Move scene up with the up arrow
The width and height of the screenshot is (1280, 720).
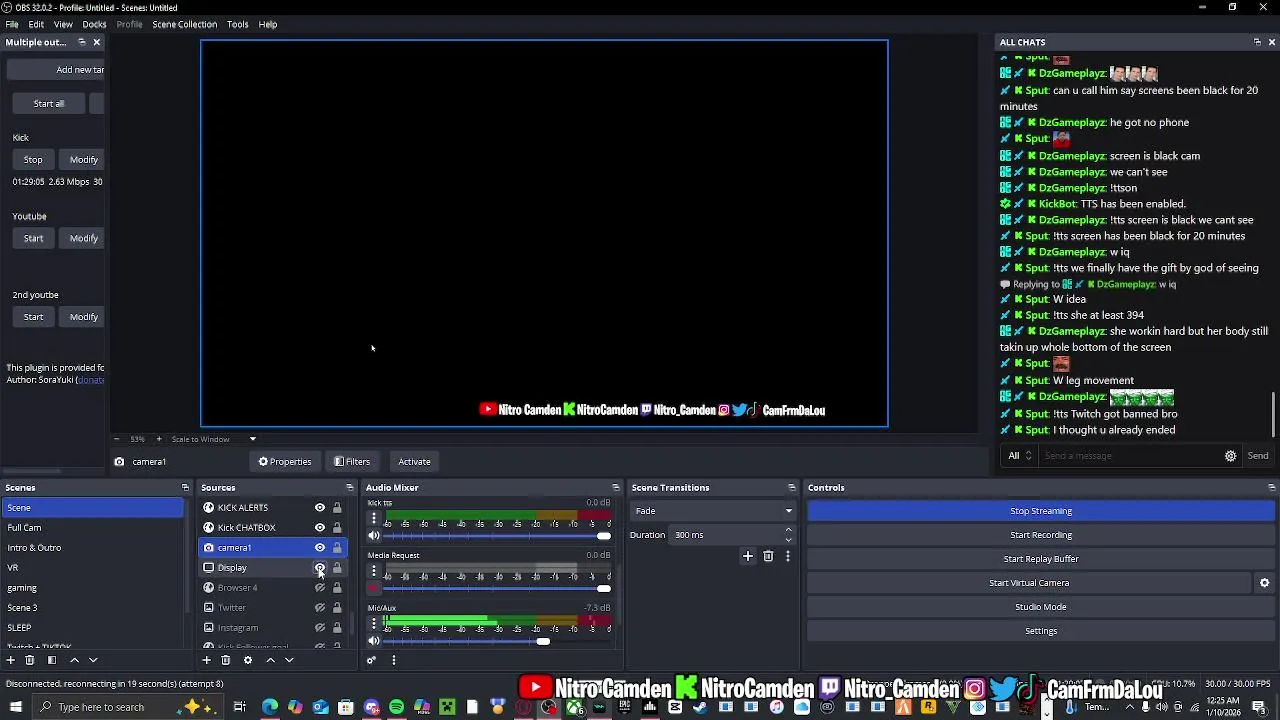point(74,660)
